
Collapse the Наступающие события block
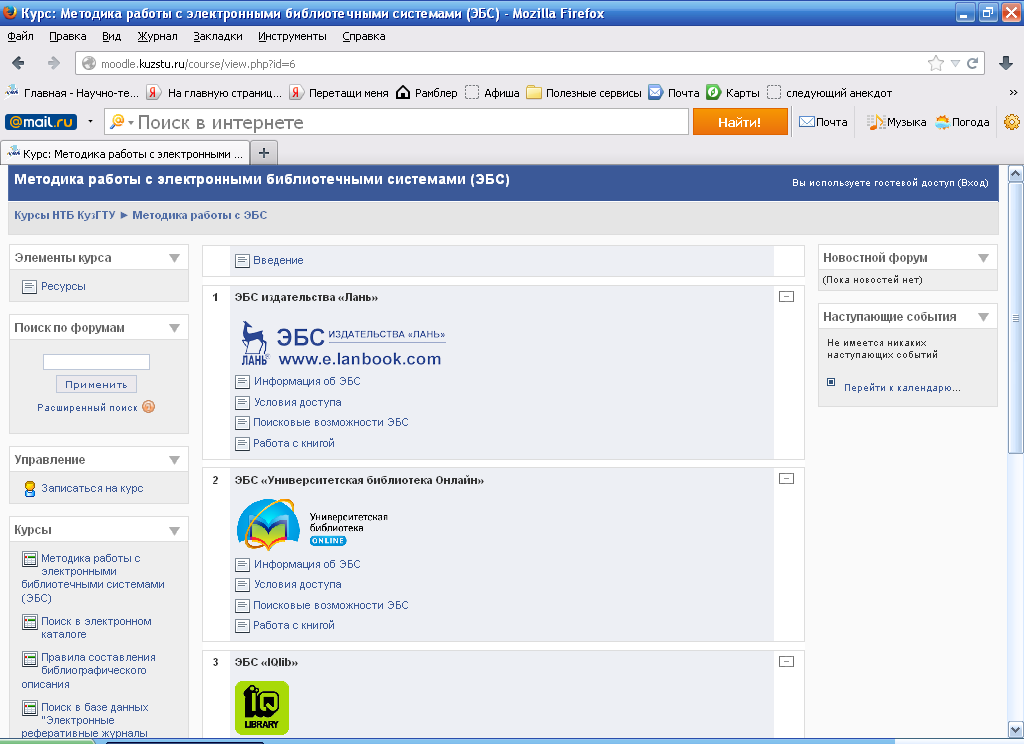tap(984, 317)
